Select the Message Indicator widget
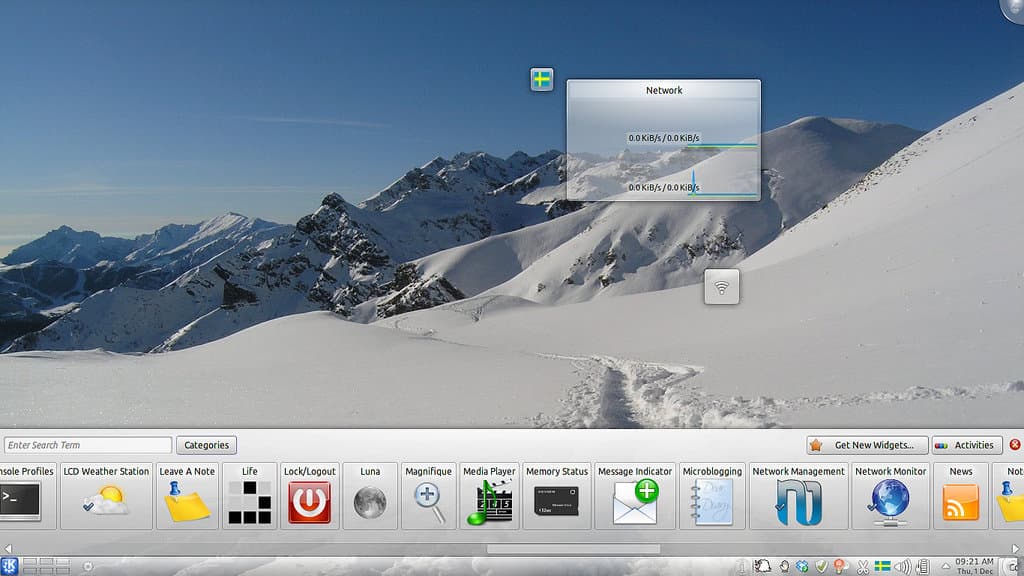 635,496
